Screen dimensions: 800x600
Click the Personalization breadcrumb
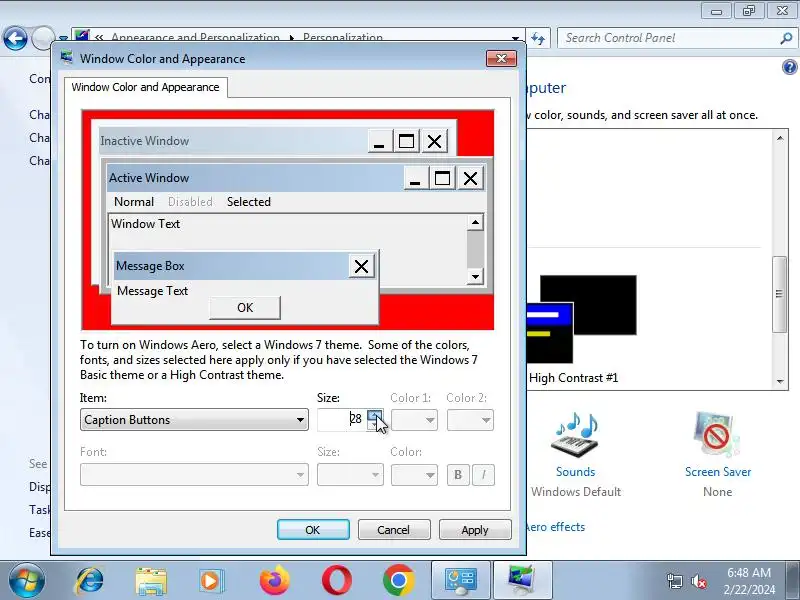click(x=343, y=38)
